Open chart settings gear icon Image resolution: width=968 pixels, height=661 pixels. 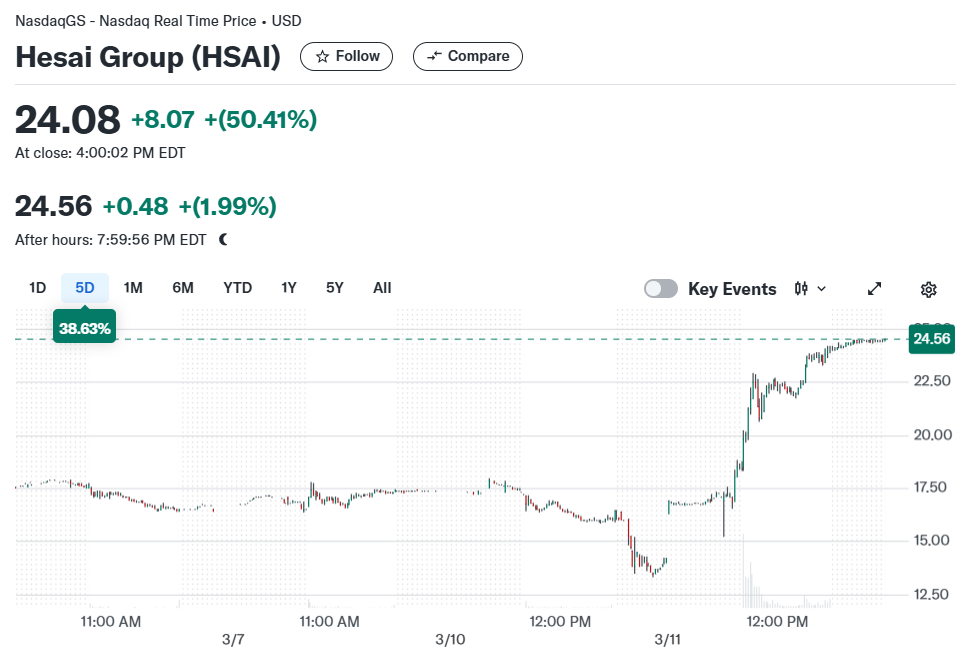928,289
